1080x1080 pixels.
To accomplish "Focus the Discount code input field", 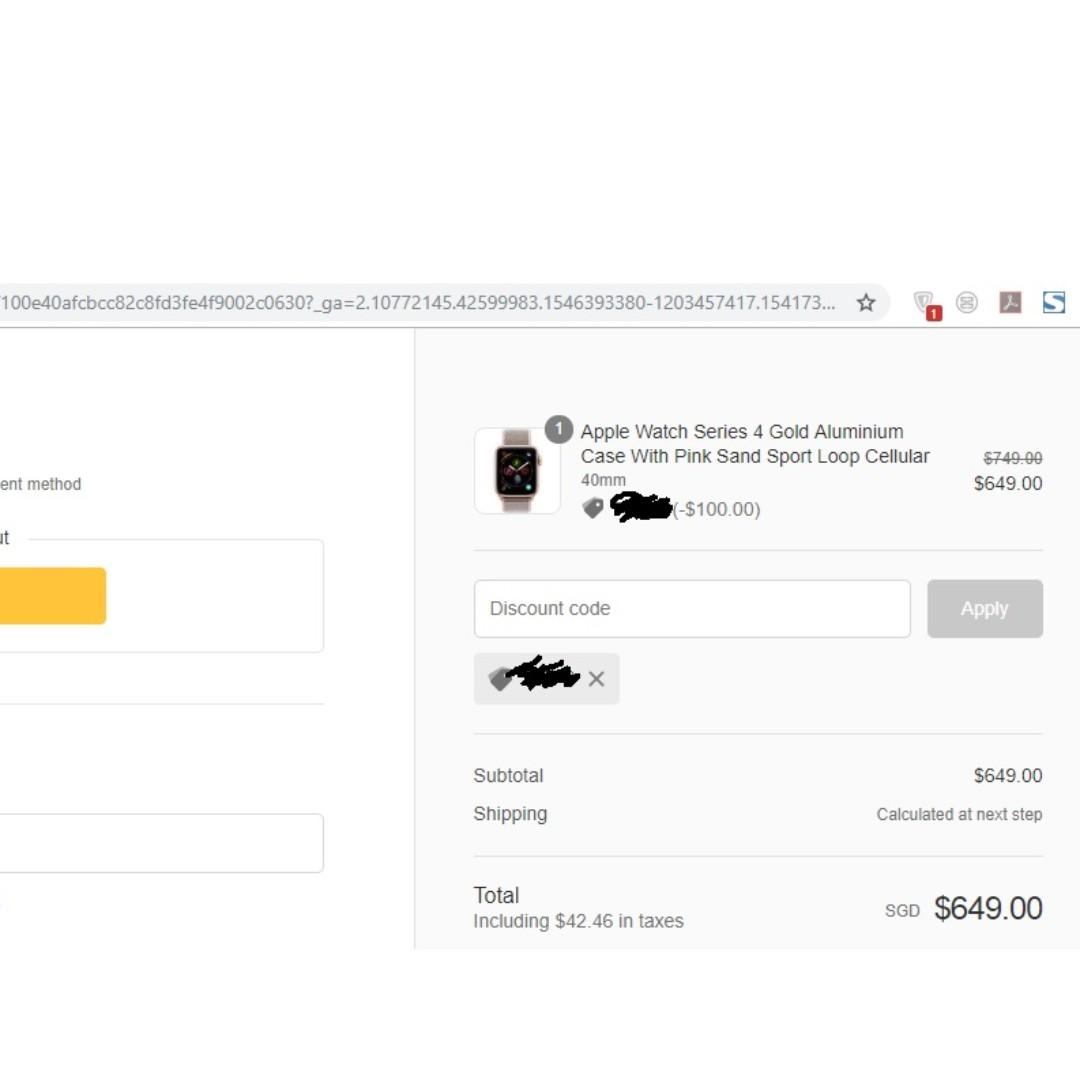I will click(691, 609).
